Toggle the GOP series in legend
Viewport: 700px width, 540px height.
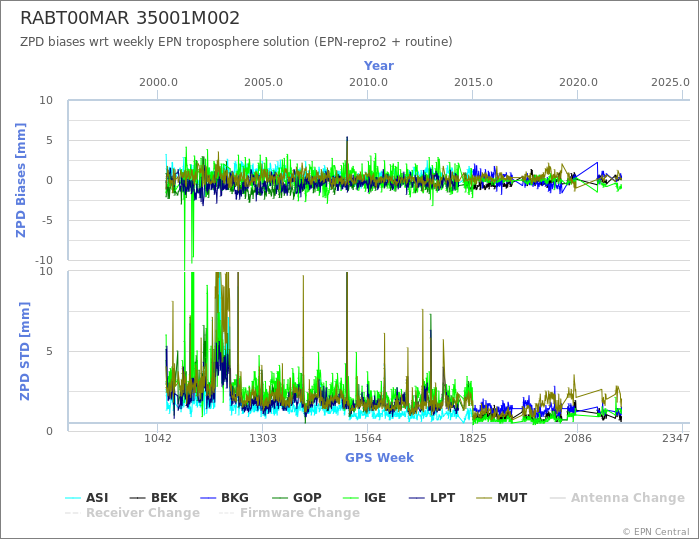(296, 498)
